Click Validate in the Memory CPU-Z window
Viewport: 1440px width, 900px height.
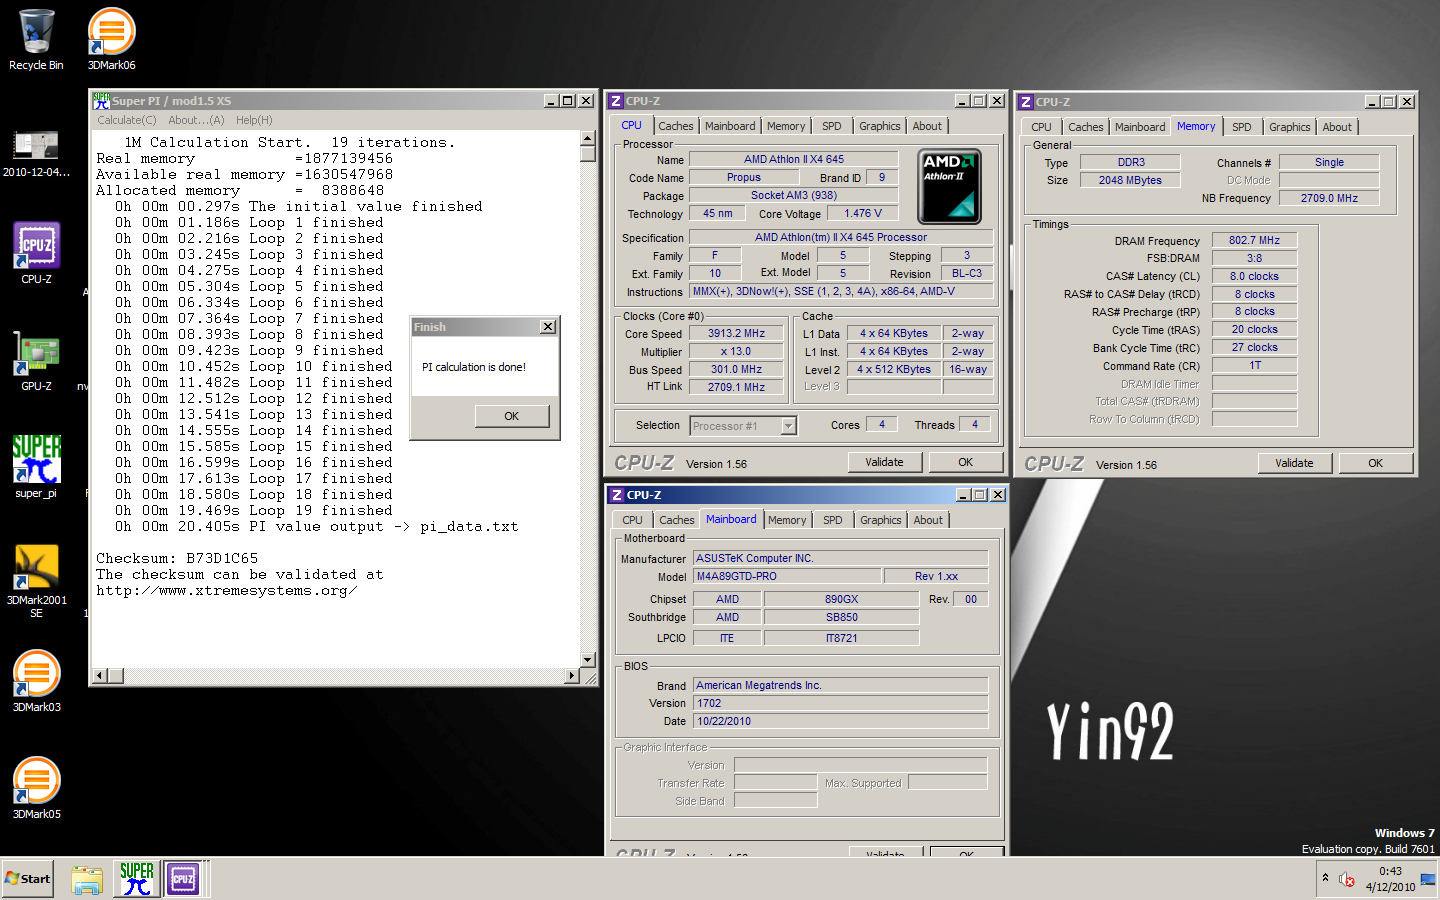pyautogui.click(x=1294, y=463)
